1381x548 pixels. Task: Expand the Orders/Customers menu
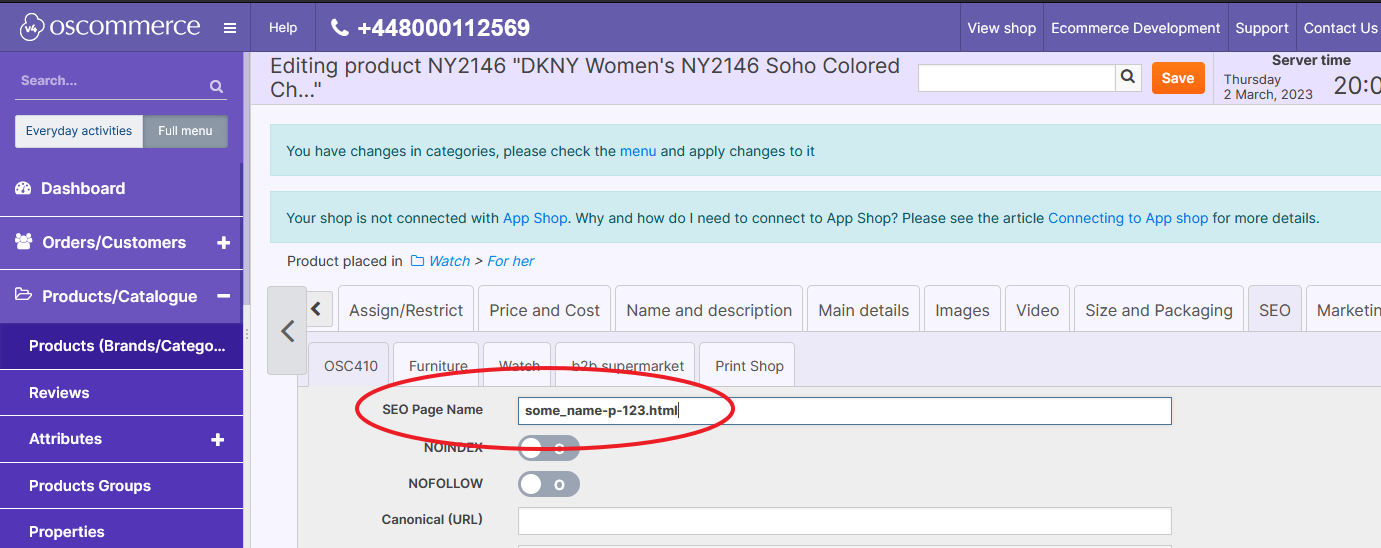coord(223,243)
